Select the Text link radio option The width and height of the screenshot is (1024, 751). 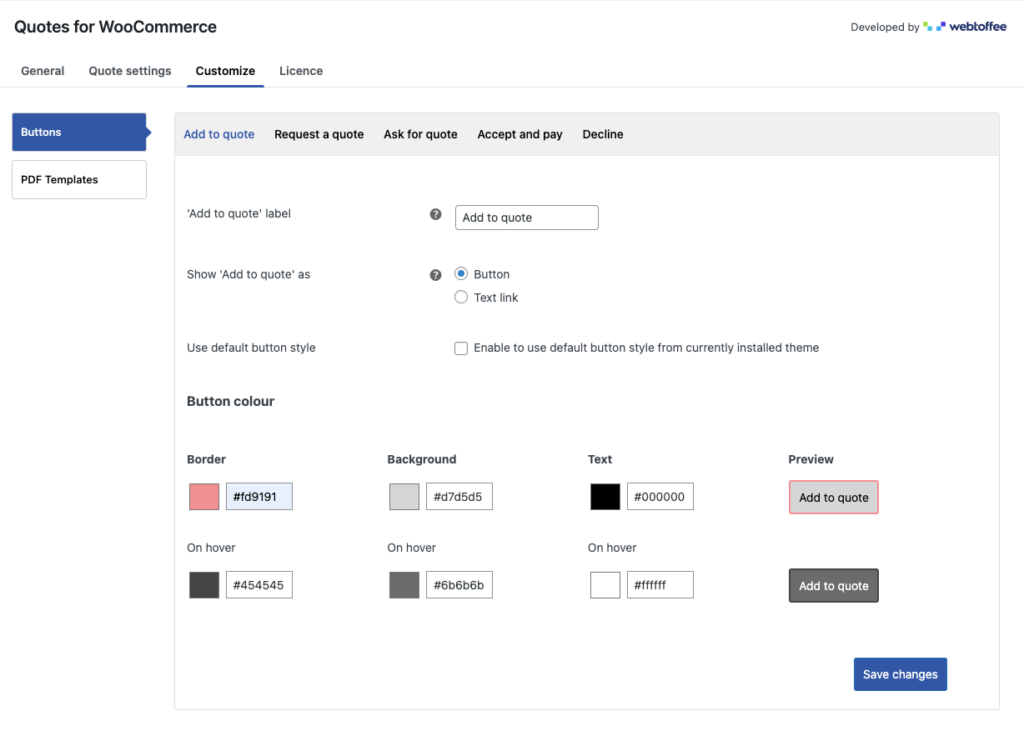461,297
